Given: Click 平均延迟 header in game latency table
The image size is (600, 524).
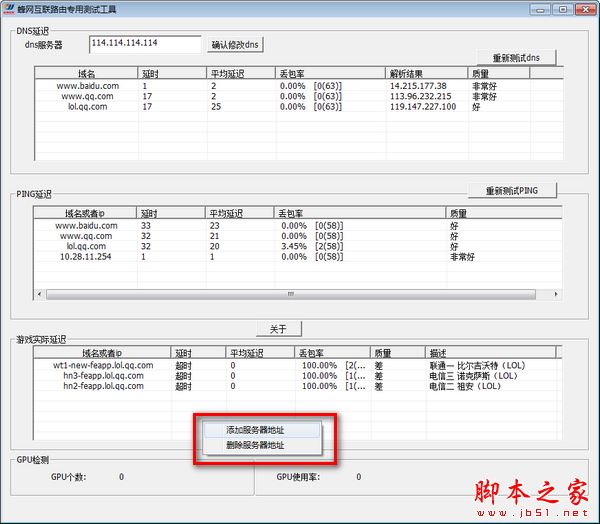Looking at the screenshot, I should (260, 353).
